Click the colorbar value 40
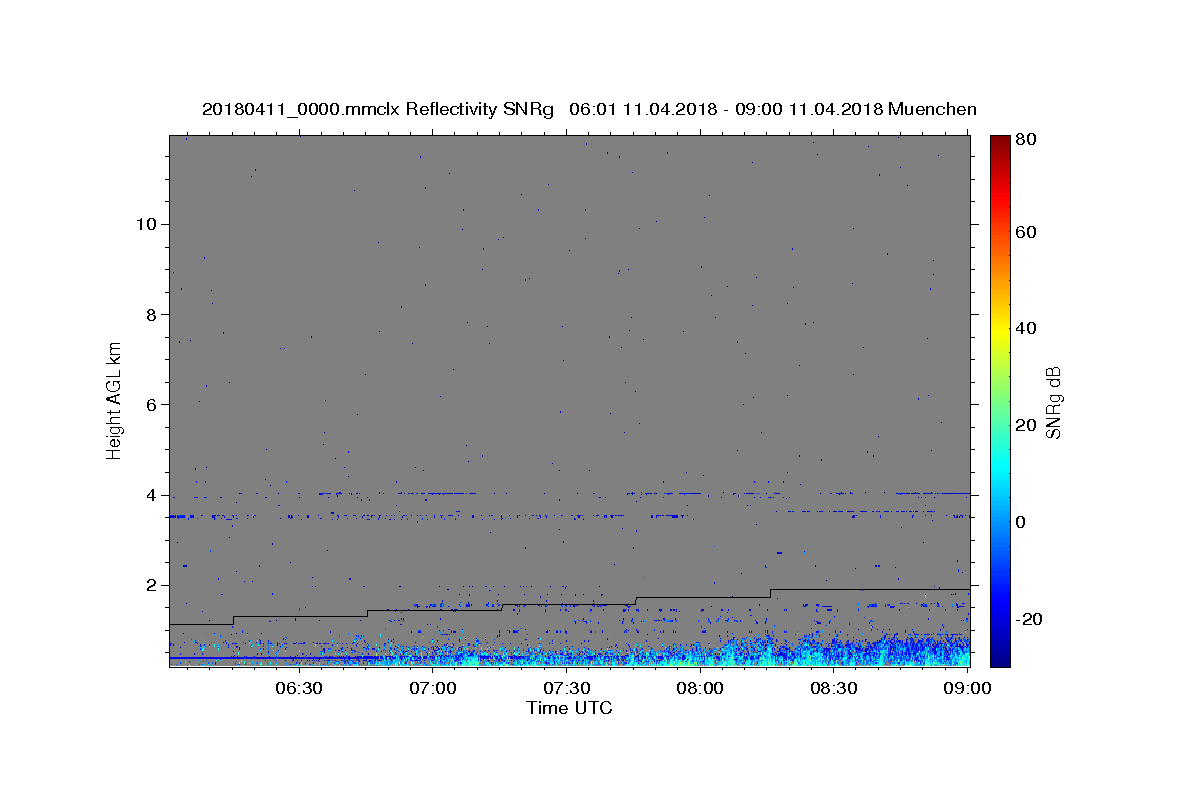The image size is (1200, 800). 1025,328
